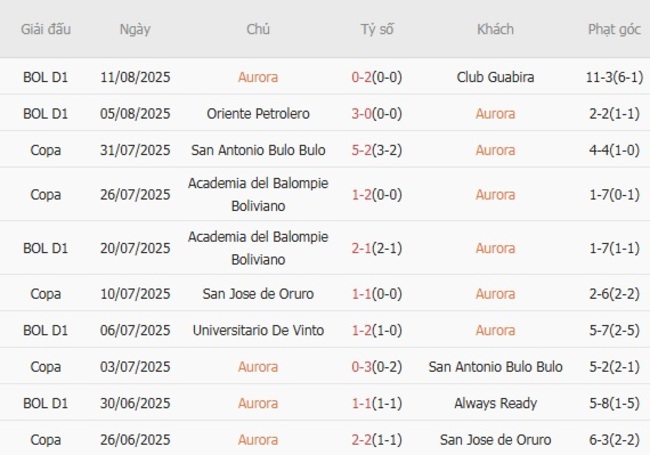Click the 0-2 score of the Club Guabira match
Image resolution: width=650 pixels, height=455 pixels.
tap(363, 77)
